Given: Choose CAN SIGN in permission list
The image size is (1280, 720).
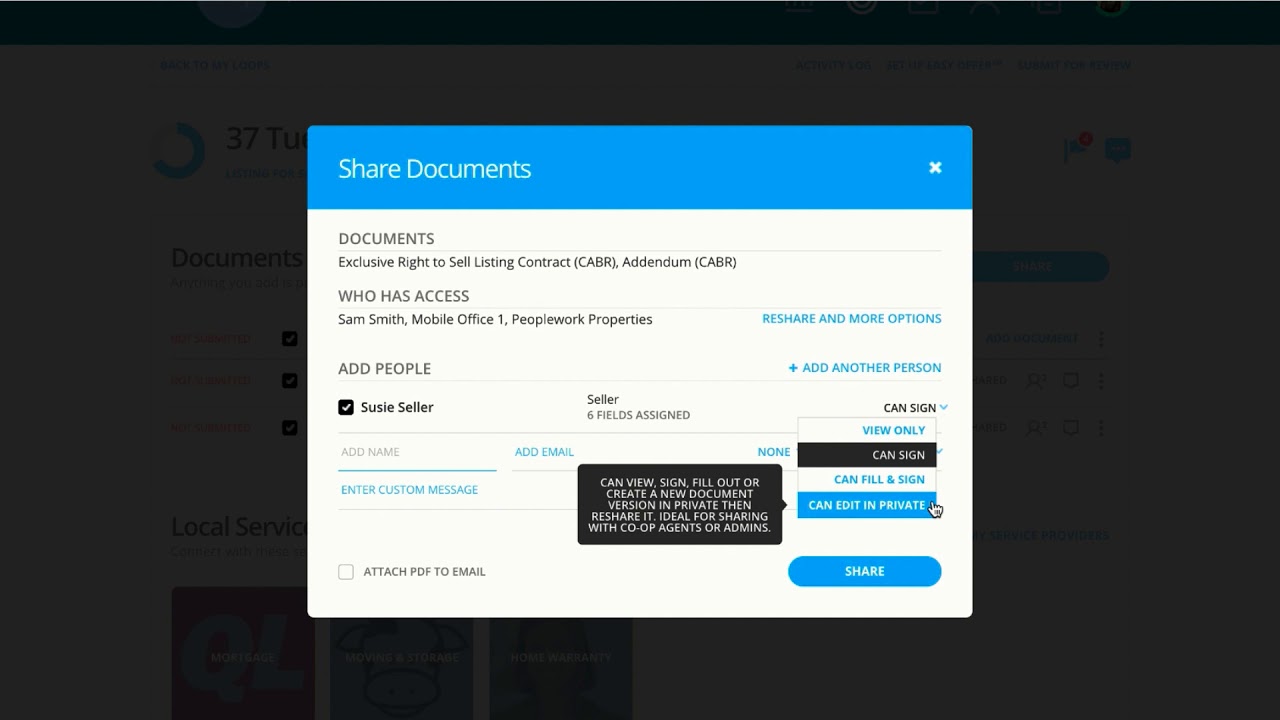Looking at the screenshot, I should pyautogui.click(x=867, y=455).
